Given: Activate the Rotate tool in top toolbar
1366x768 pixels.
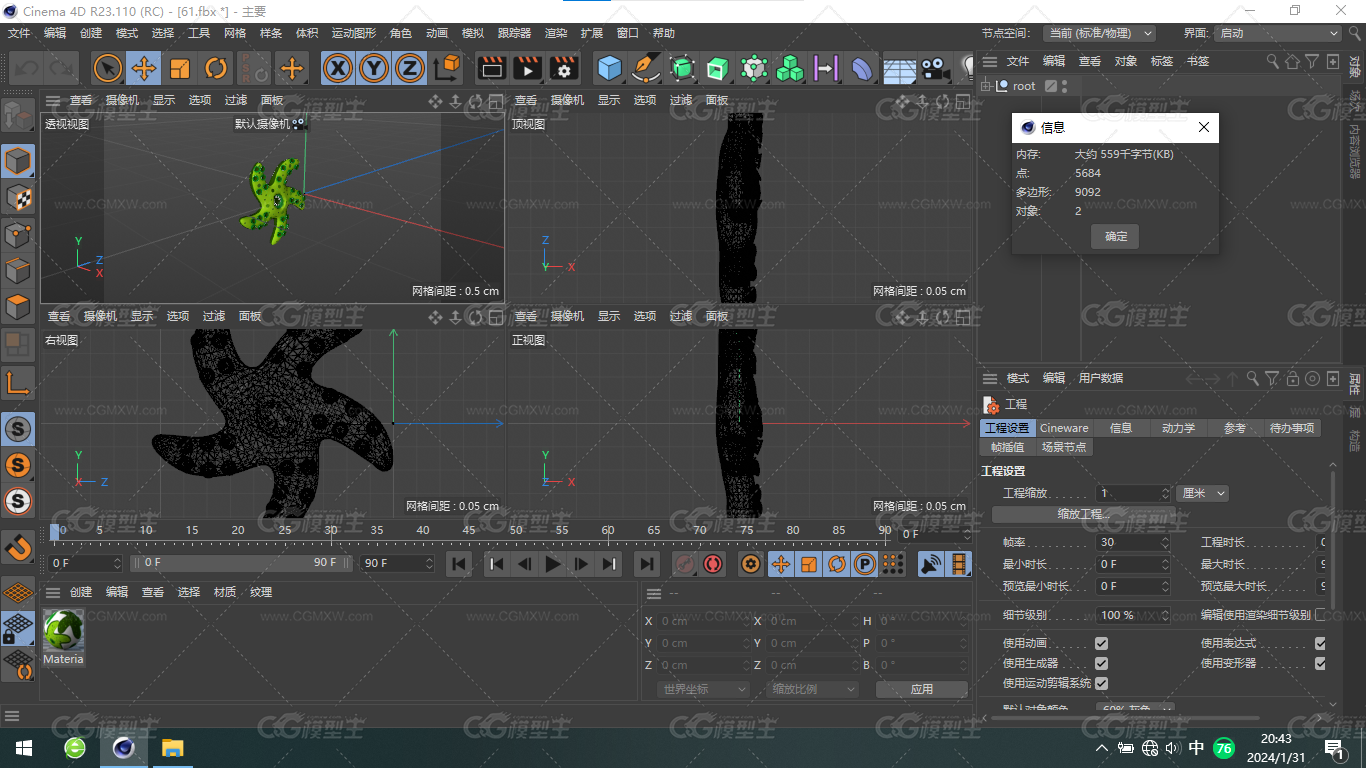Looking at the screenshot, I should coord(216,68).
